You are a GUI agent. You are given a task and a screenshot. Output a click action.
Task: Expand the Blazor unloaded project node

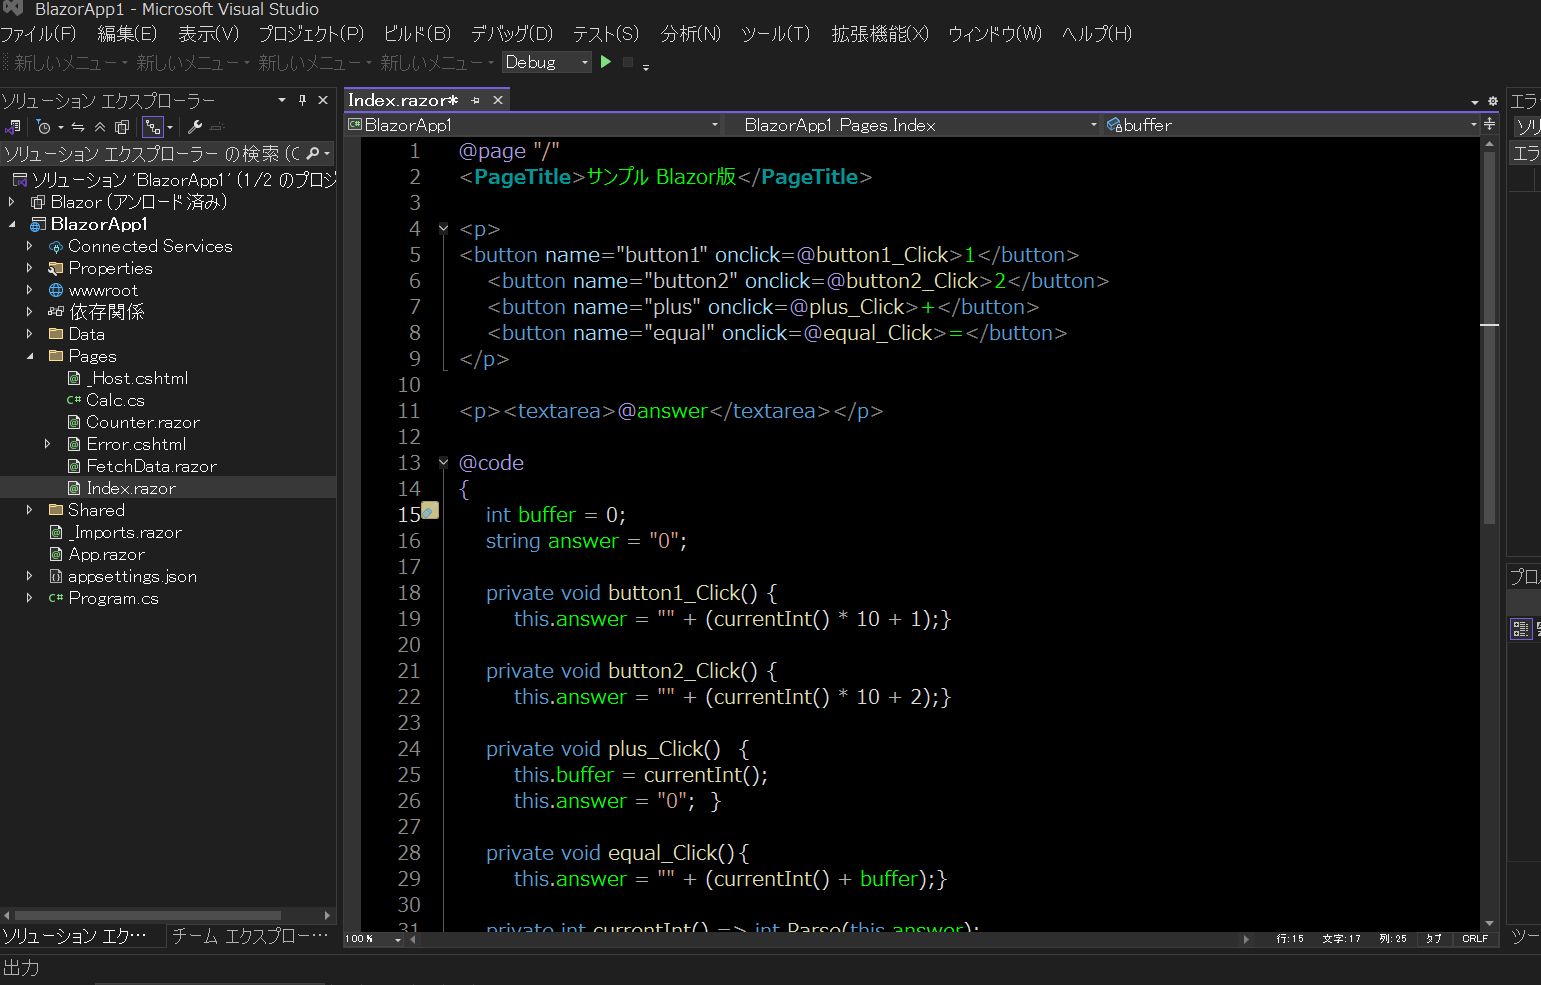tap(12, 202)
